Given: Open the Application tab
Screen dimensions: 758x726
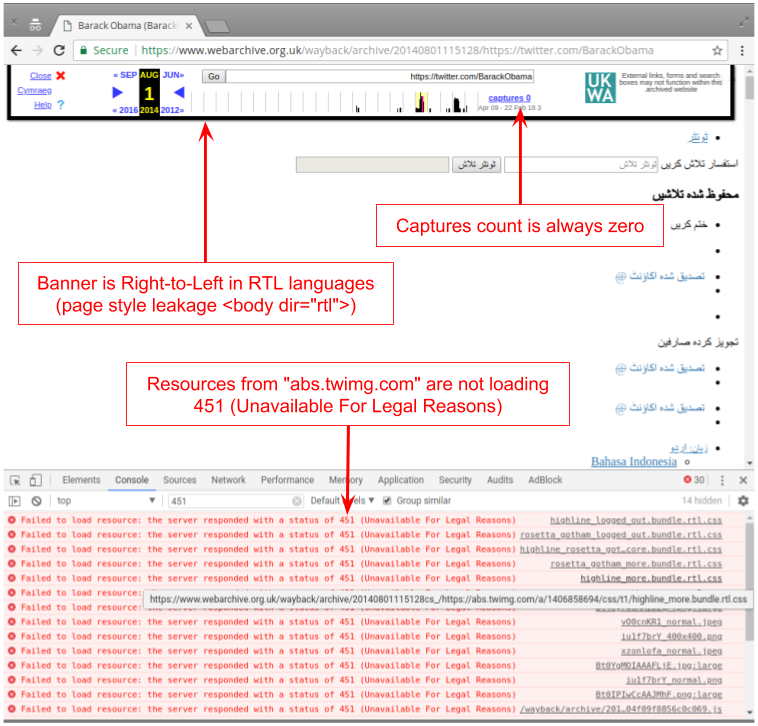Looking at the screenshot, I should [x=401, y=480].
